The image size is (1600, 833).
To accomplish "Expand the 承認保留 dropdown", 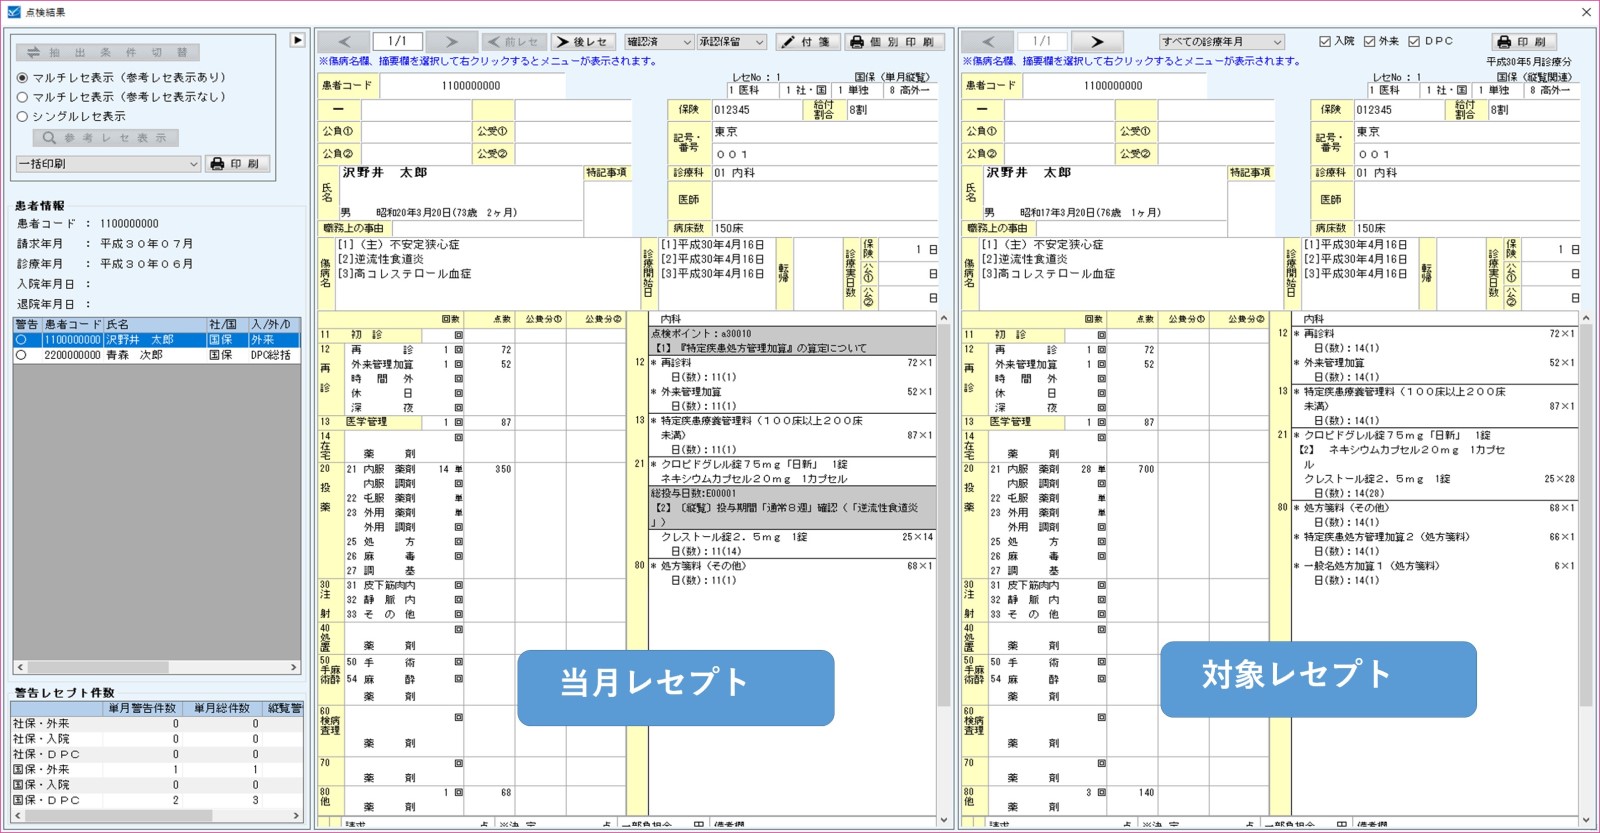I will (x=732, y=42).
